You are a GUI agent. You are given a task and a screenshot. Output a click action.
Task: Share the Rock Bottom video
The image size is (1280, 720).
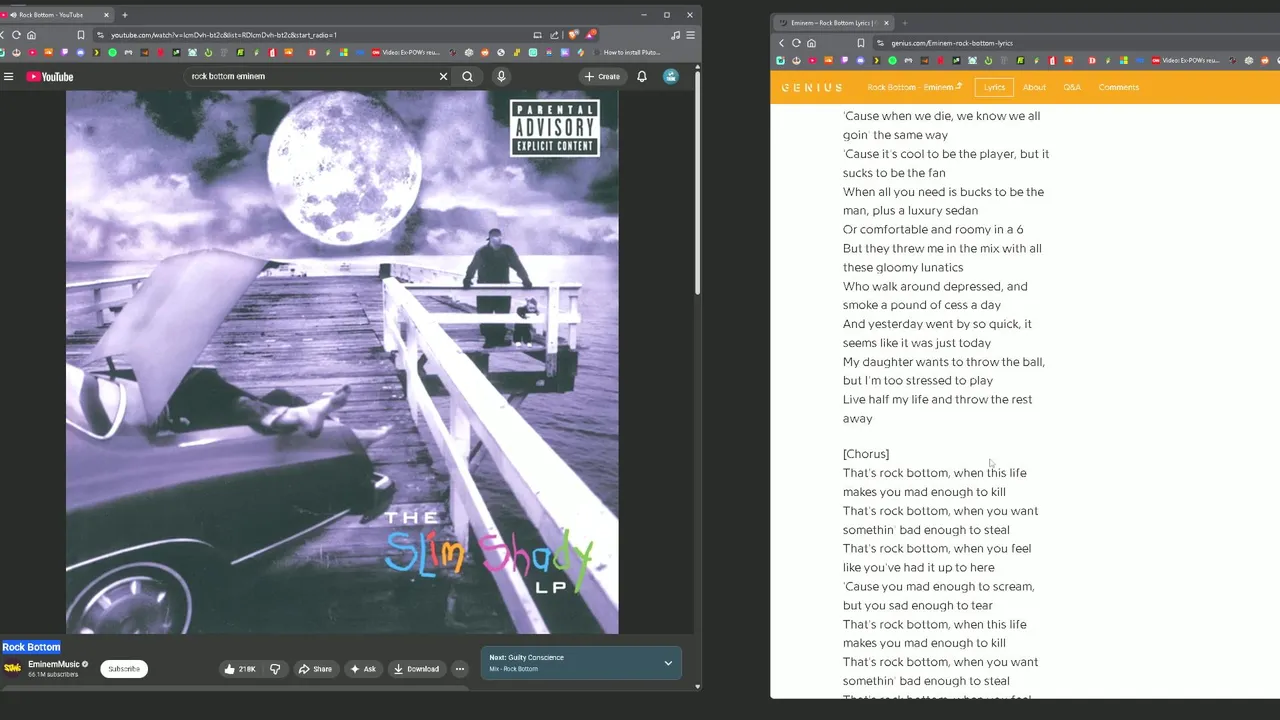coord(315,669)
